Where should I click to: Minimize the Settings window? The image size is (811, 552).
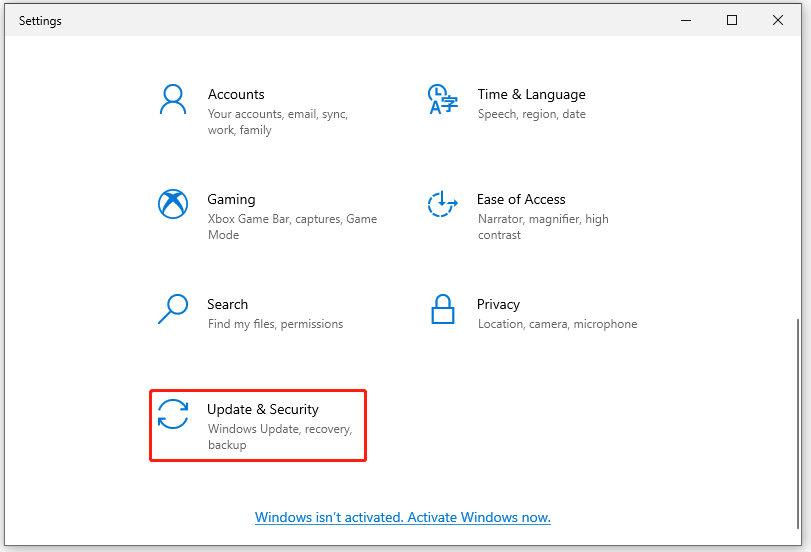click(686, 20)
